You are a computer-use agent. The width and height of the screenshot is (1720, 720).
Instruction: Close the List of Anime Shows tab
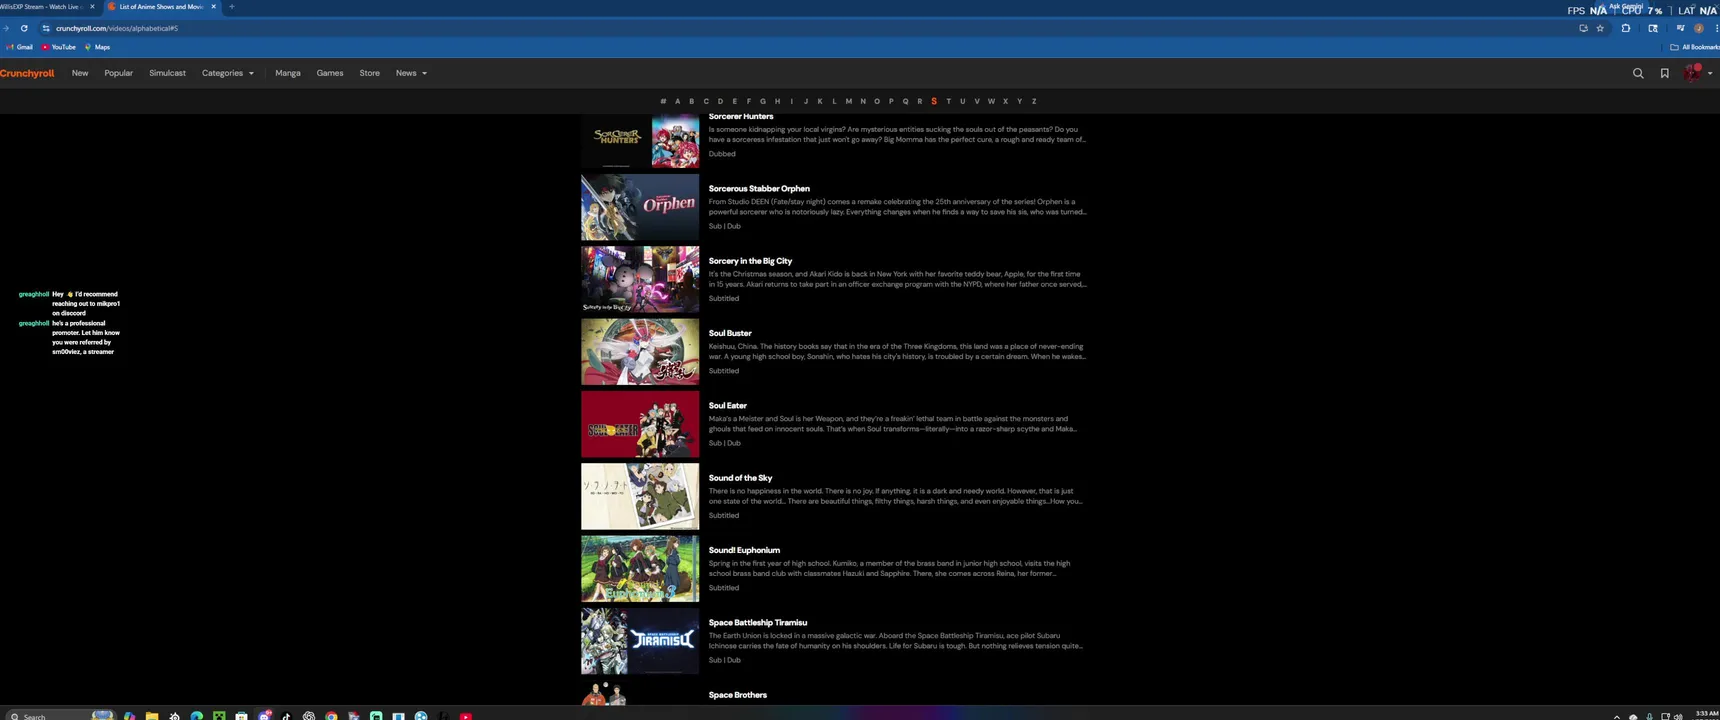(213, 7)
